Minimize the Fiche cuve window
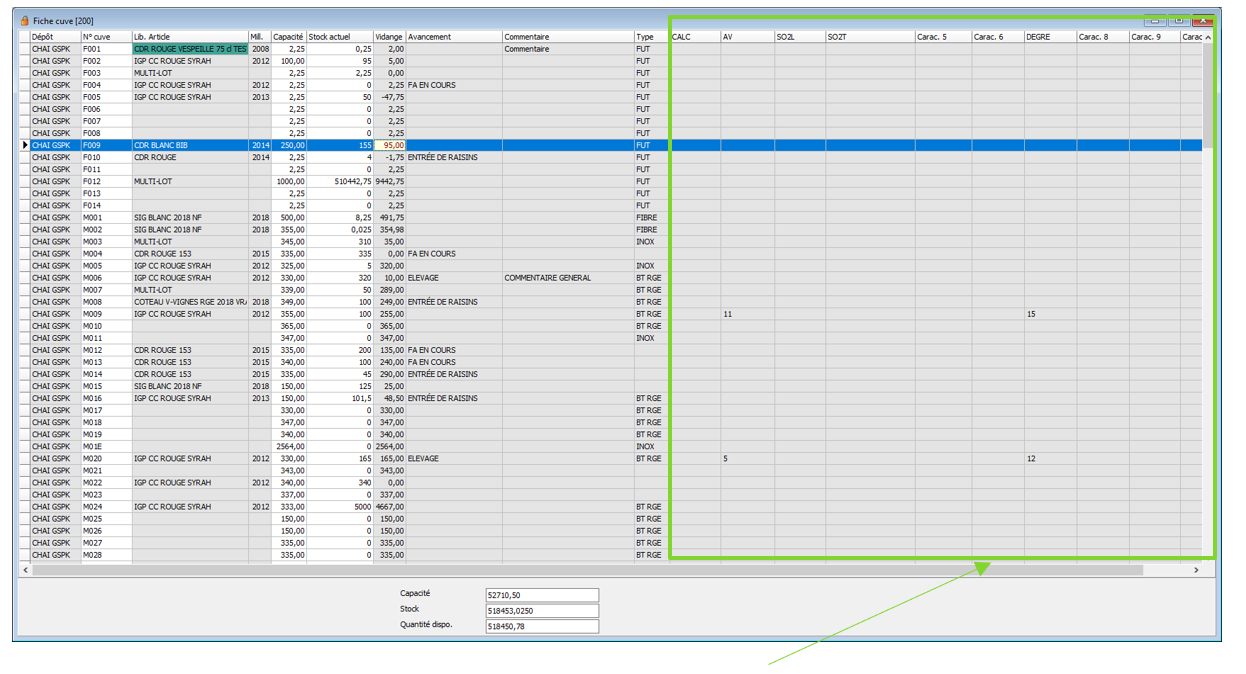Image resolution: width=1246 pixels, height=674 pixels. coord(1155,21)
